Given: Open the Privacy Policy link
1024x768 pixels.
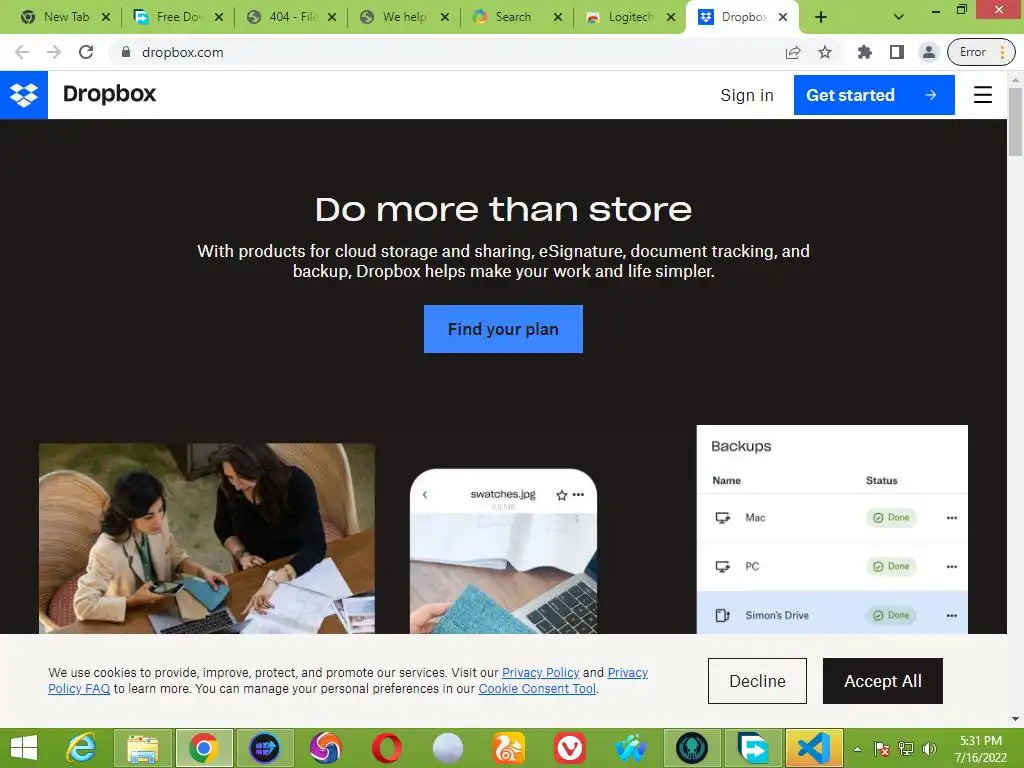Looking at the screenshot, I should tap(540, 673).
